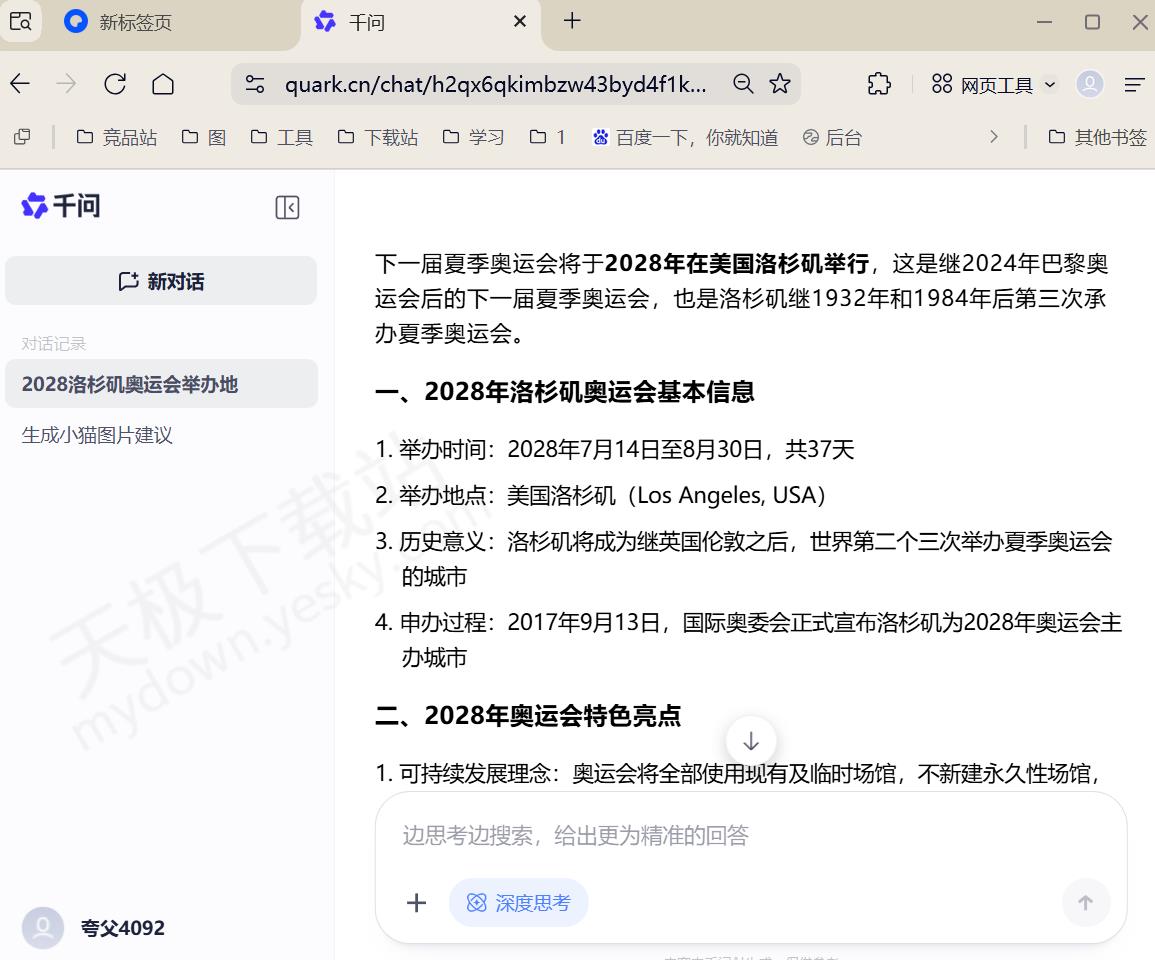
Task: Collapse the 千问 sidebar panel
Action: (x=287, y=207)
